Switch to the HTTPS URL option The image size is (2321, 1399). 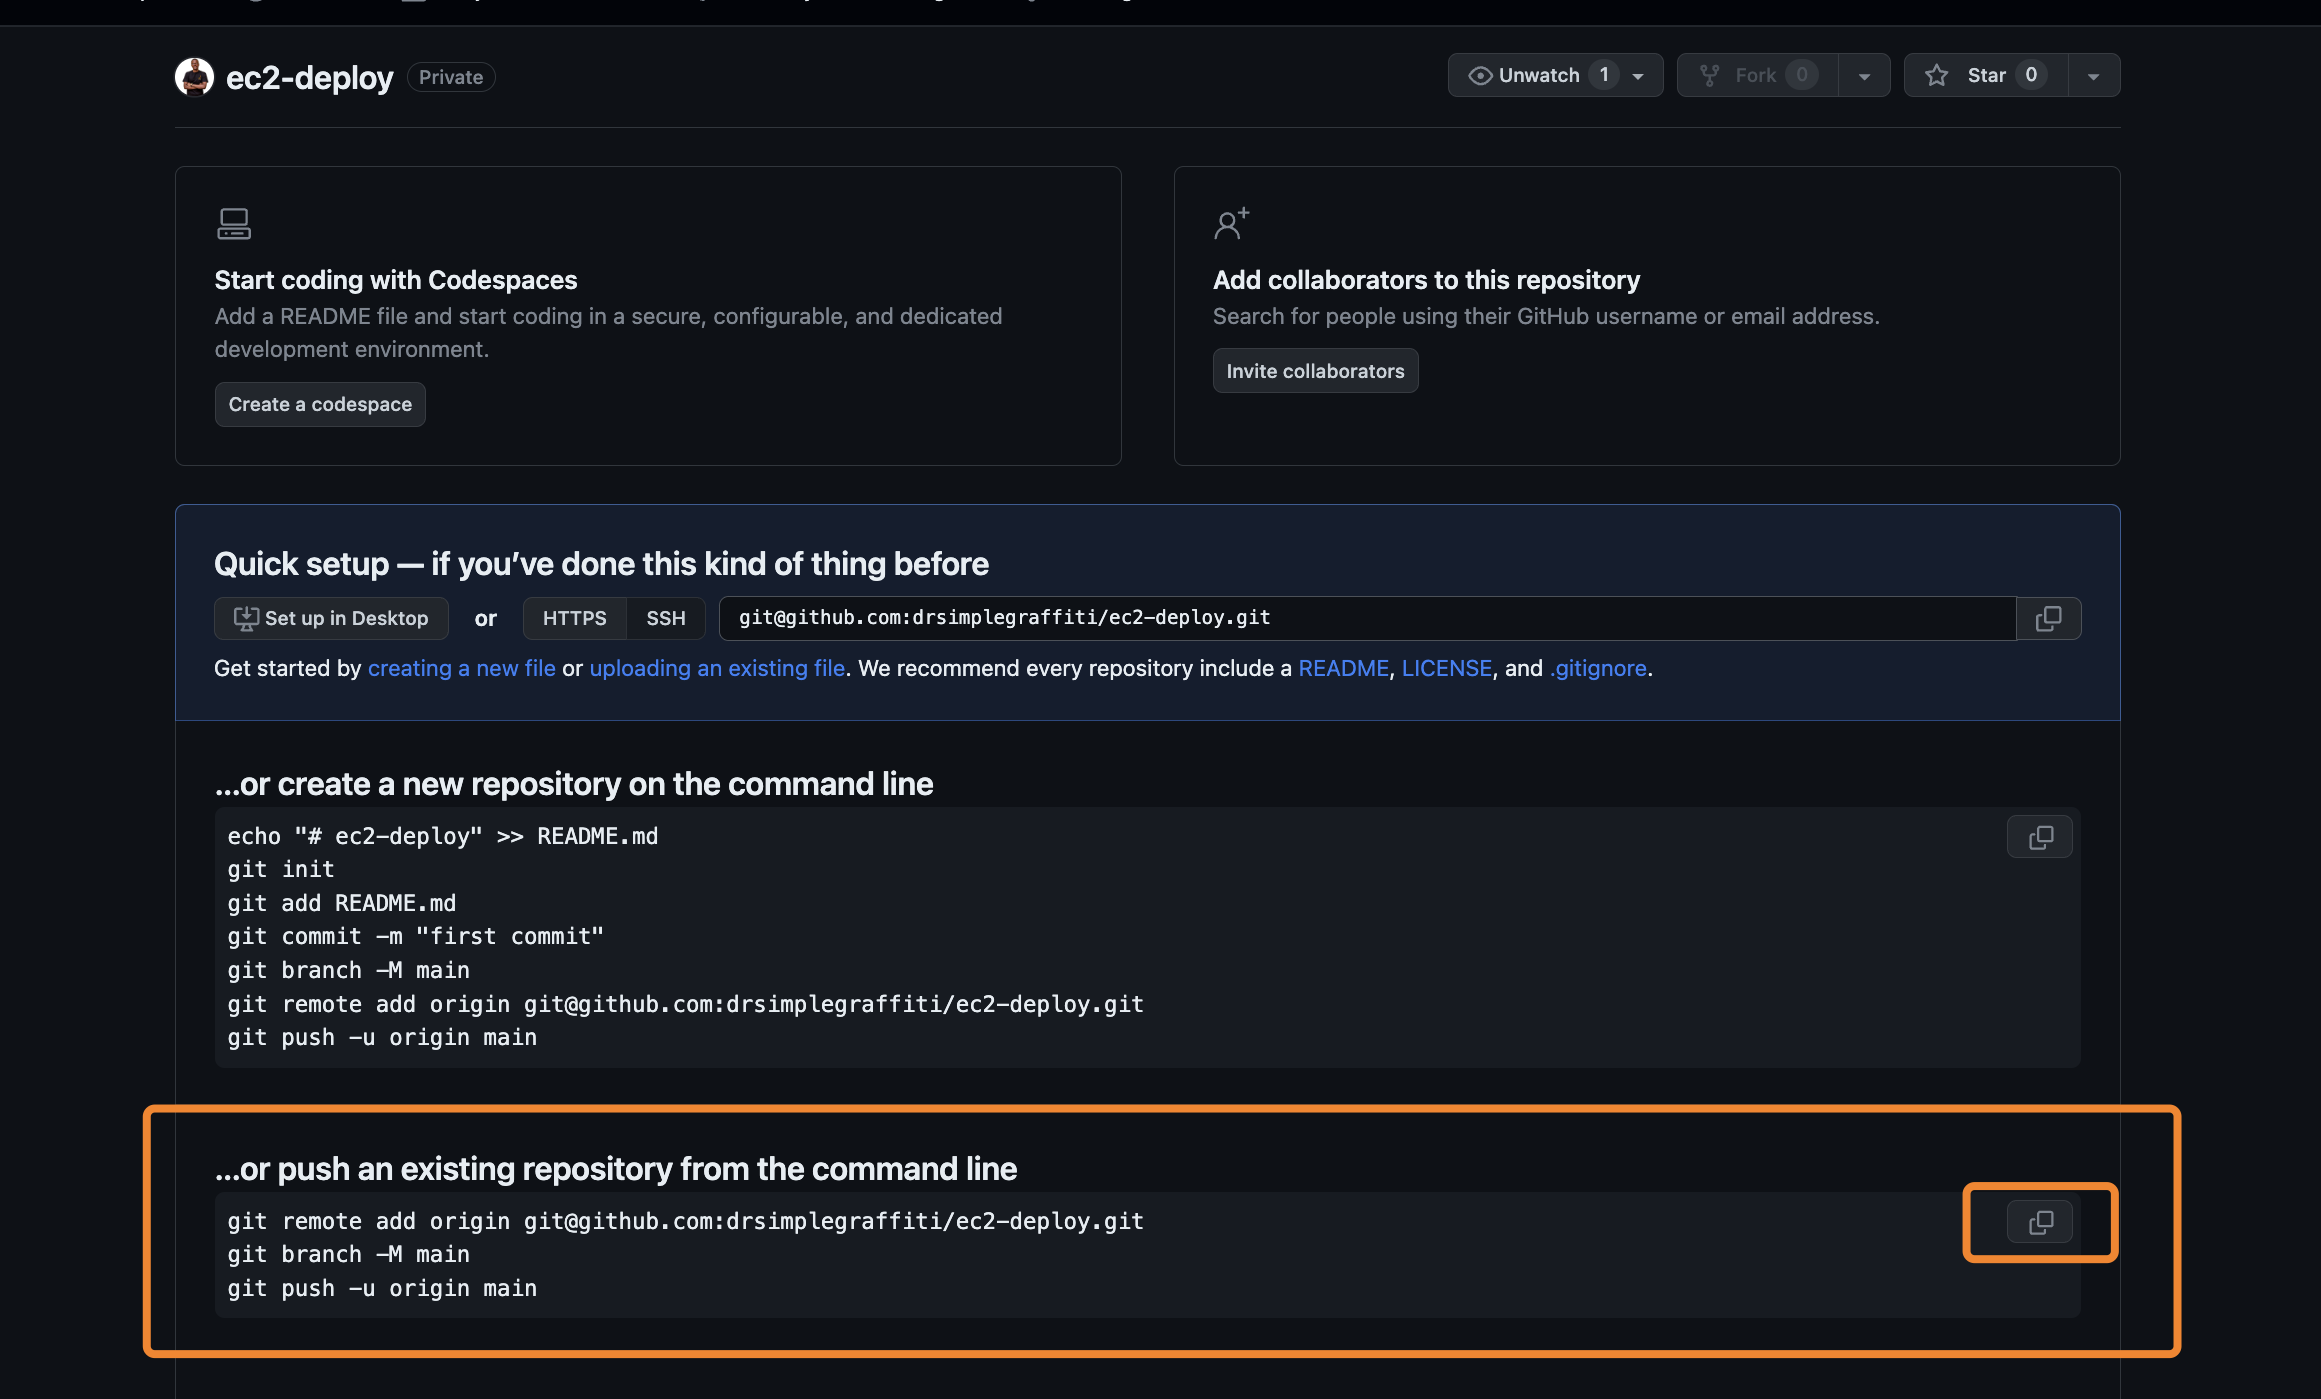click(574, 618)
